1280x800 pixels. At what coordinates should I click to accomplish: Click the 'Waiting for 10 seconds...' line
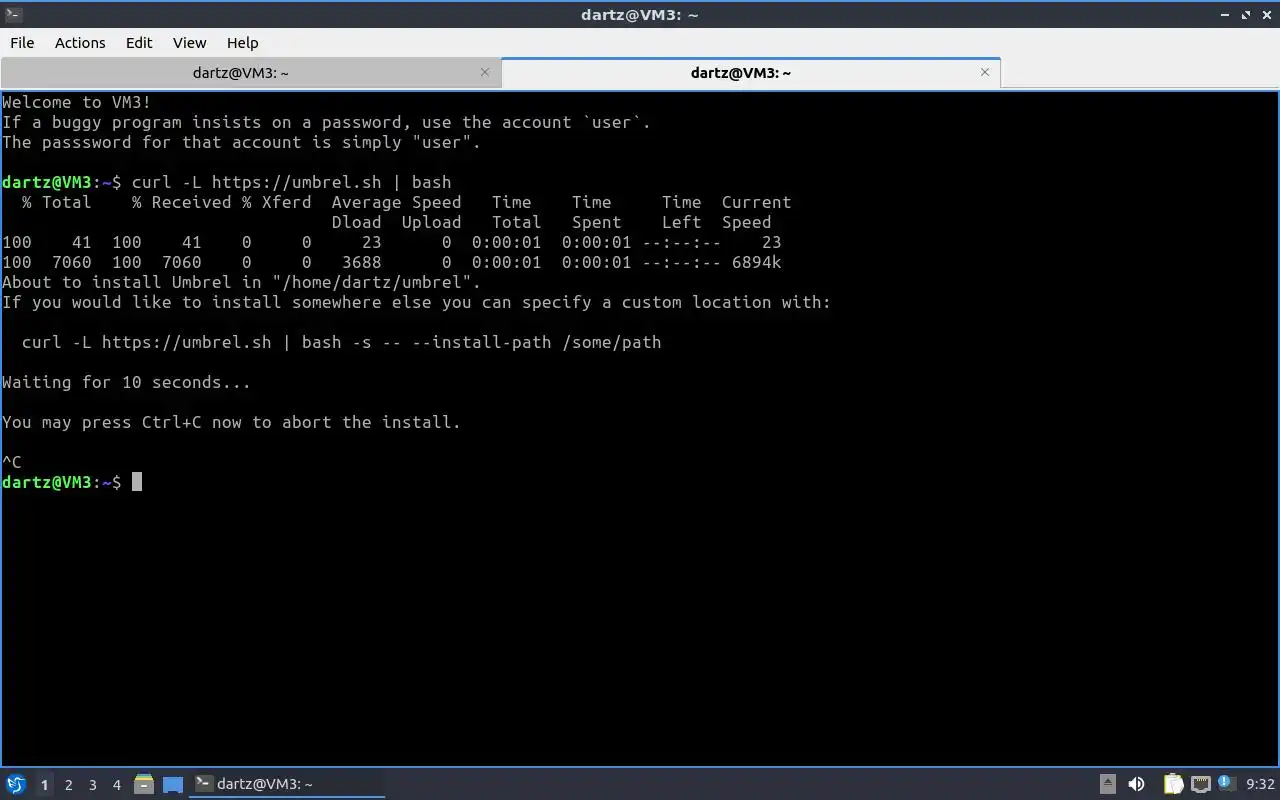tap(127, 382)
